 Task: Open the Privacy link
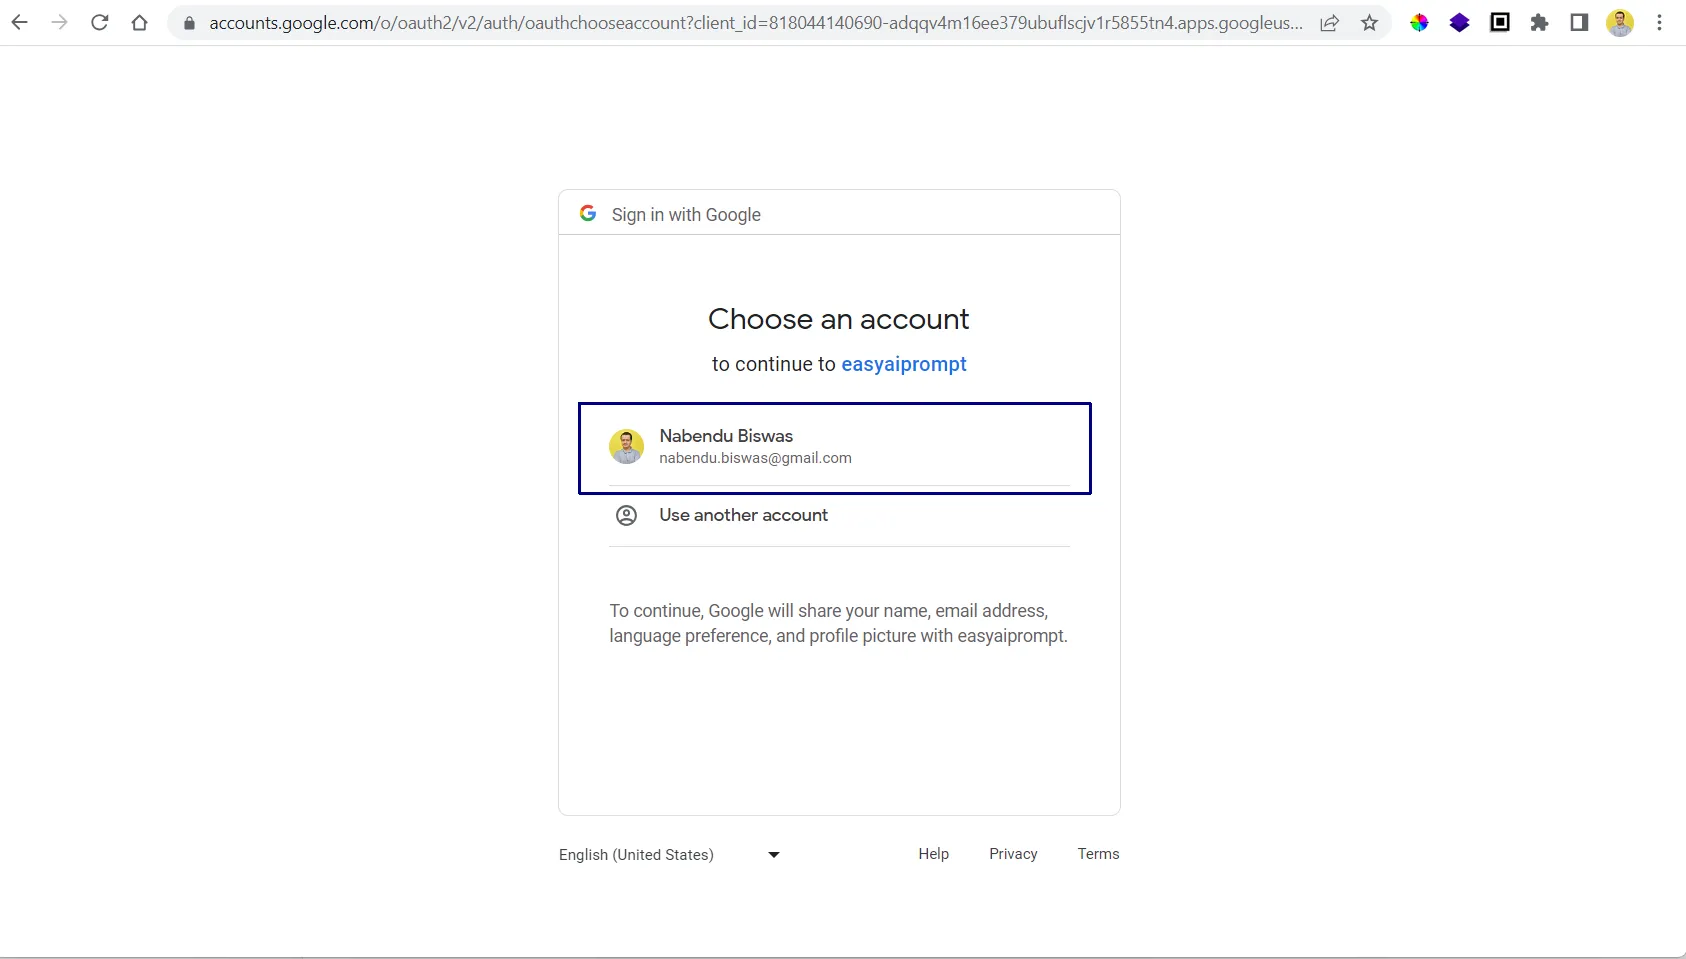pos(1013,854)
